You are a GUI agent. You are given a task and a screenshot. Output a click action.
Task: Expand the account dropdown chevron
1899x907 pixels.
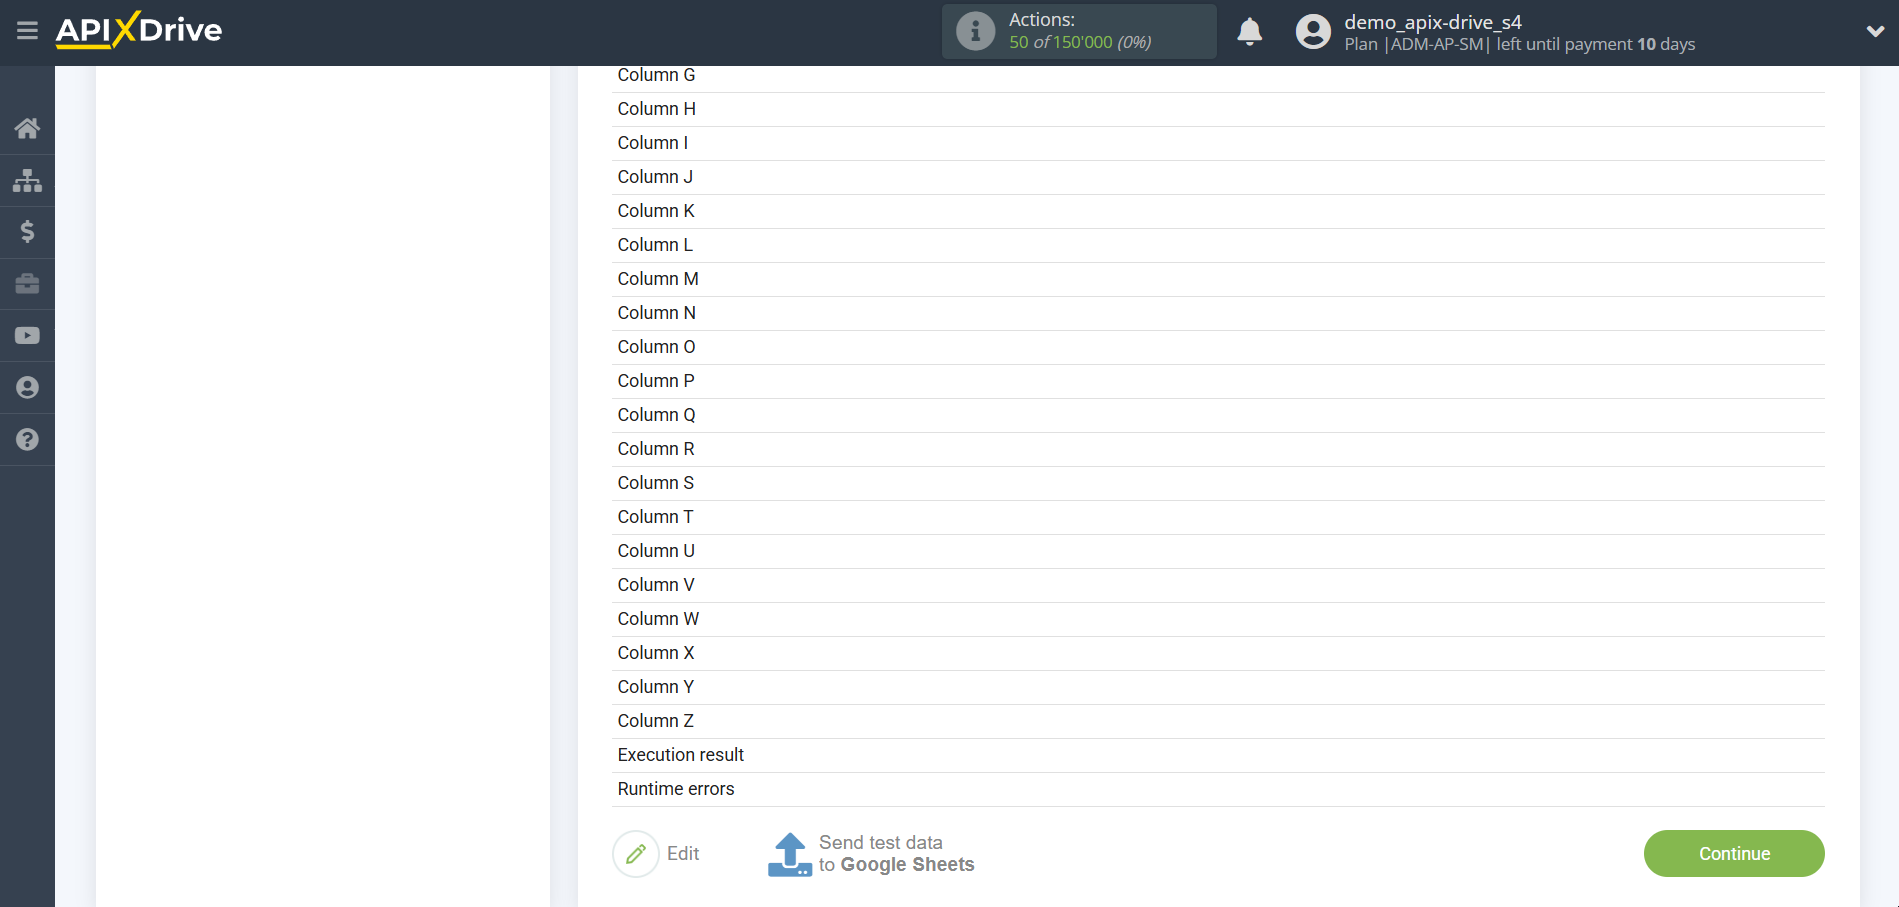click(1875, 32)
